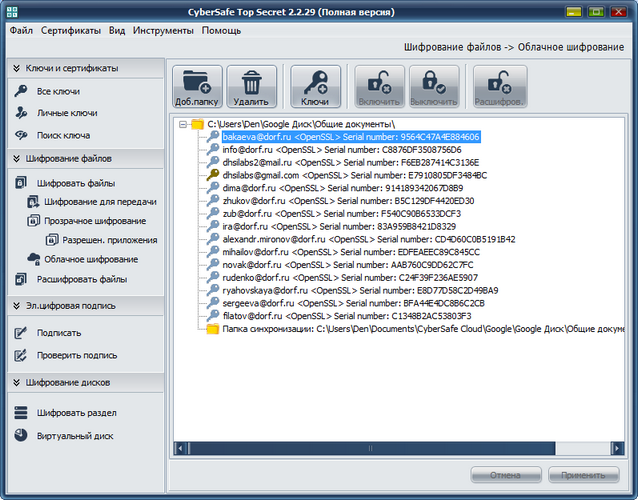Collapse the Эл.цифровая подпись section
Screen dimensions: 638x500
pos(17,306)
